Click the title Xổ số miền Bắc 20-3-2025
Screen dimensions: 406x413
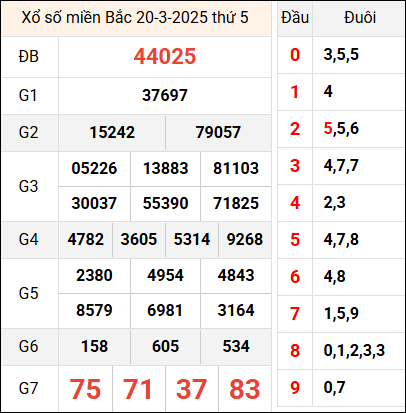[x=115, y=18]
